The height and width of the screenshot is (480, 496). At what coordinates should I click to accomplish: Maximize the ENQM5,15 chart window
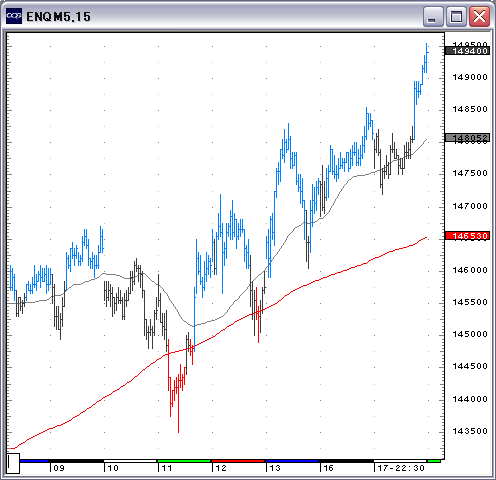click(x=456, y=16)
